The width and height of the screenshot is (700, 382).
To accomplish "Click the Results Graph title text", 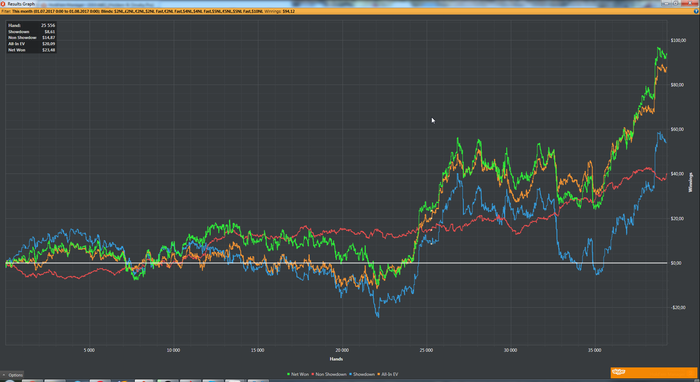I will point(21,4).
